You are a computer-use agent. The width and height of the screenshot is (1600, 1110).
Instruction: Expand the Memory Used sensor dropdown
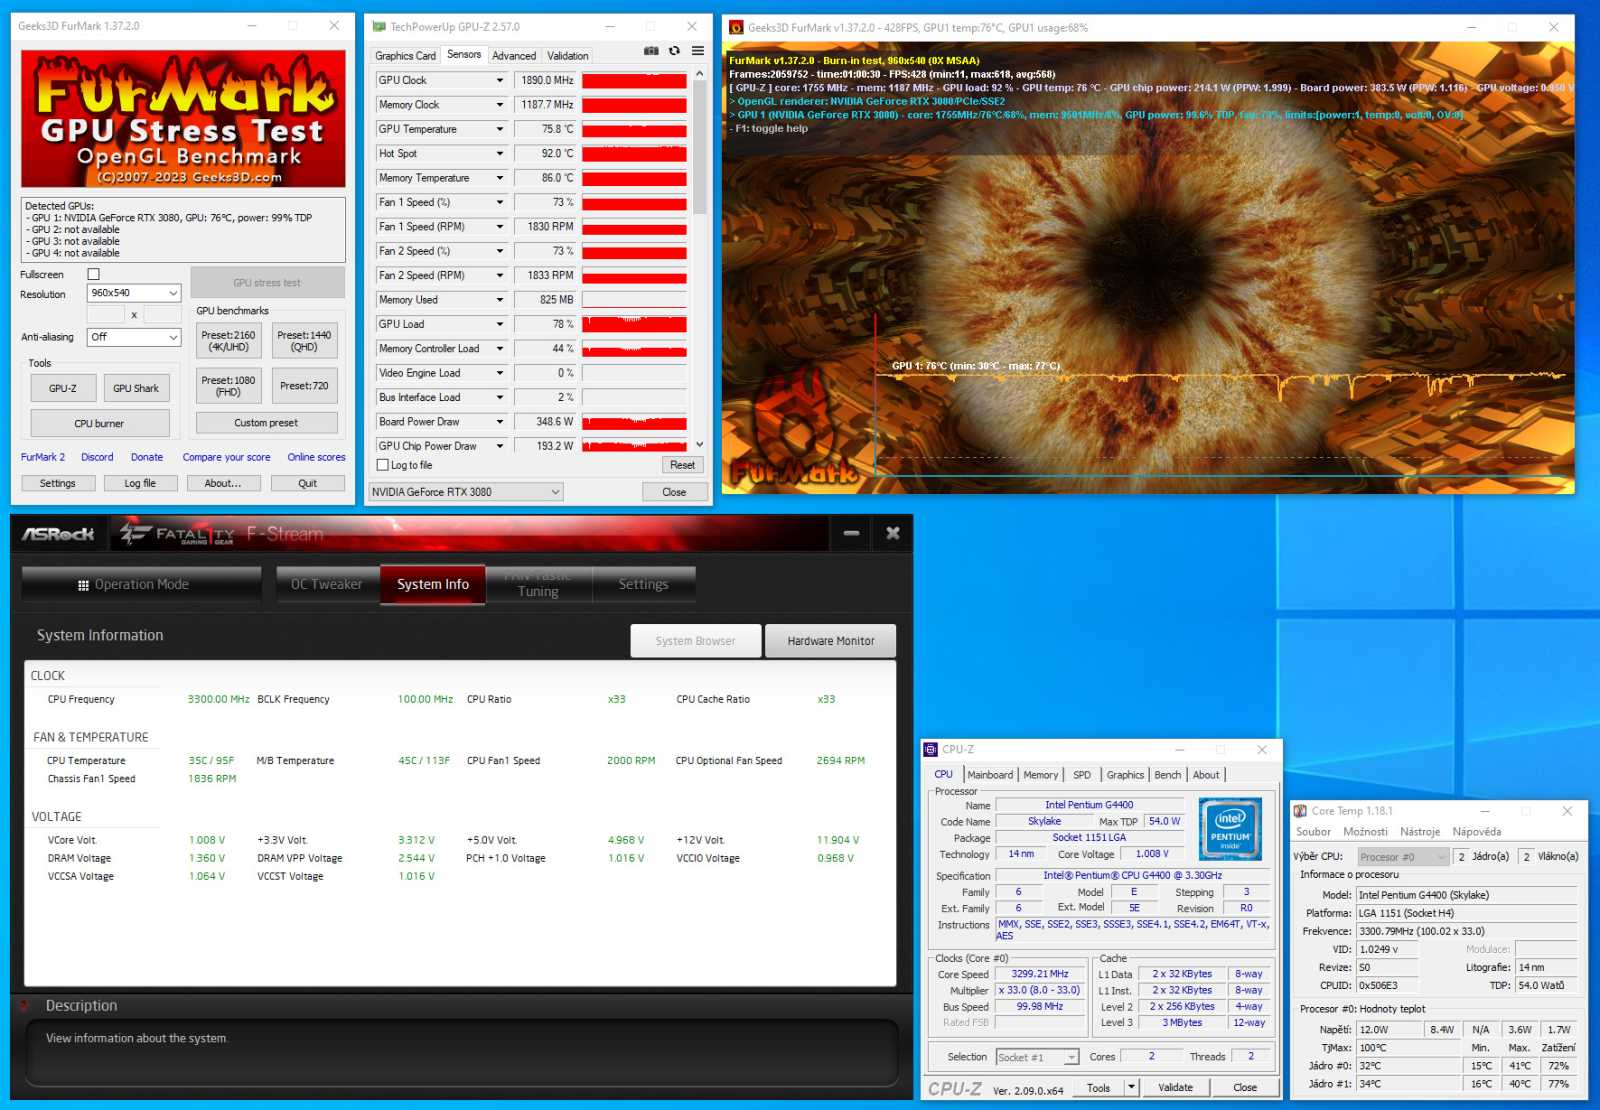[x=500, y=300]
